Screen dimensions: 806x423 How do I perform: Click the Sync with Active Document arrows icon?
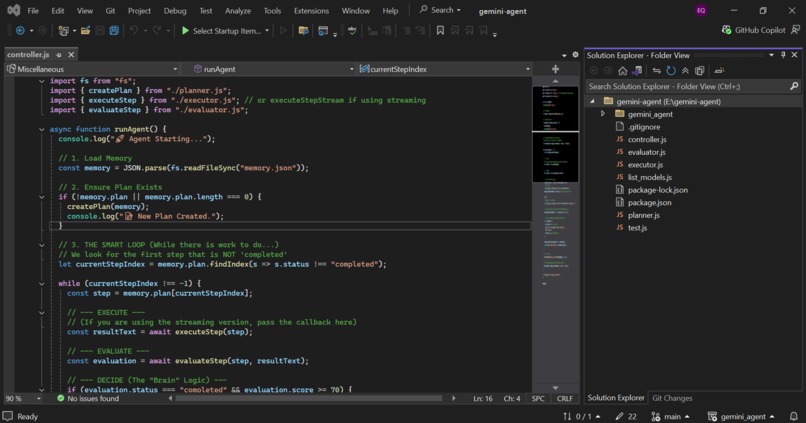pos(656,70)
